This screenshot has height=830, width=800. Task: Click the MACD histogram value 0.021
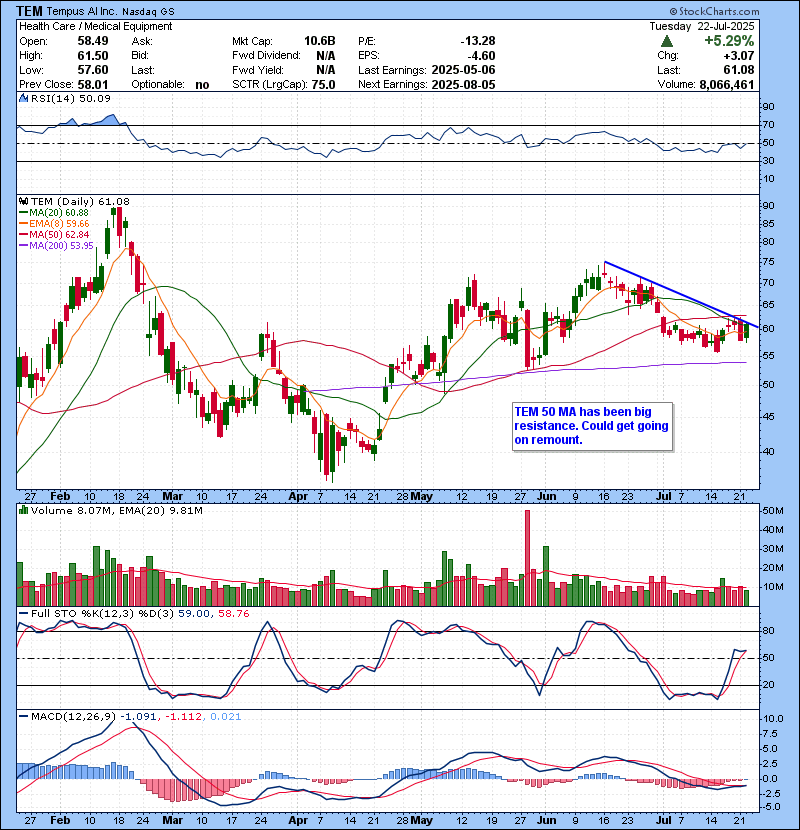[x=226, y=717]
